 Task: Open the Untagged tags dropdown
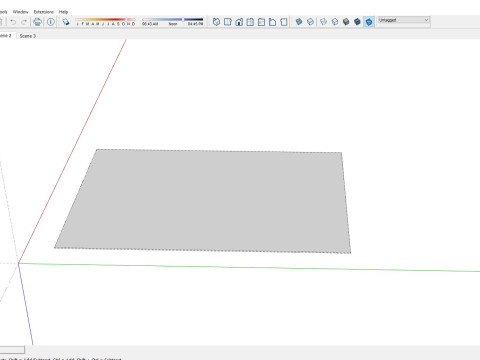[403, 20]
